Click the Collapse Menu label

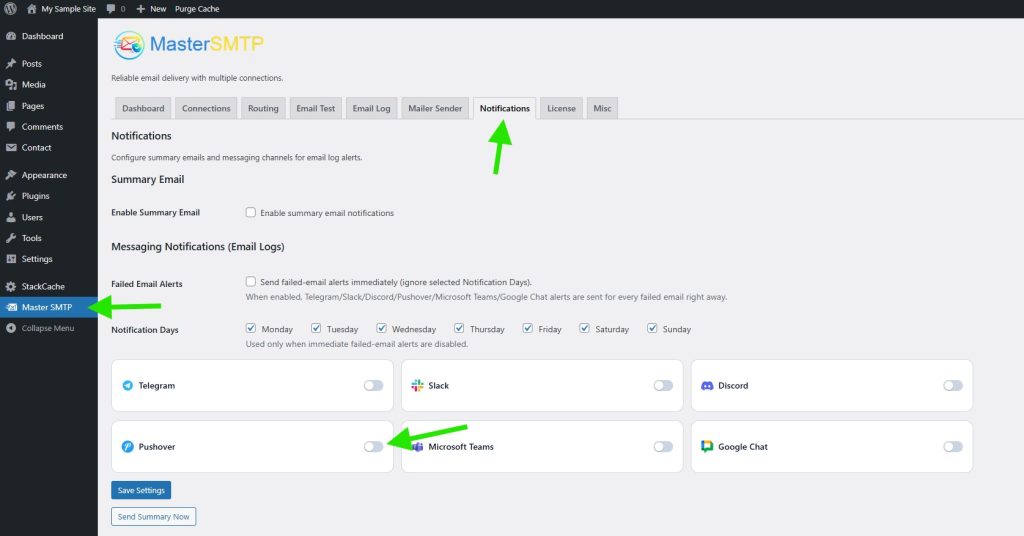point(48,328)
